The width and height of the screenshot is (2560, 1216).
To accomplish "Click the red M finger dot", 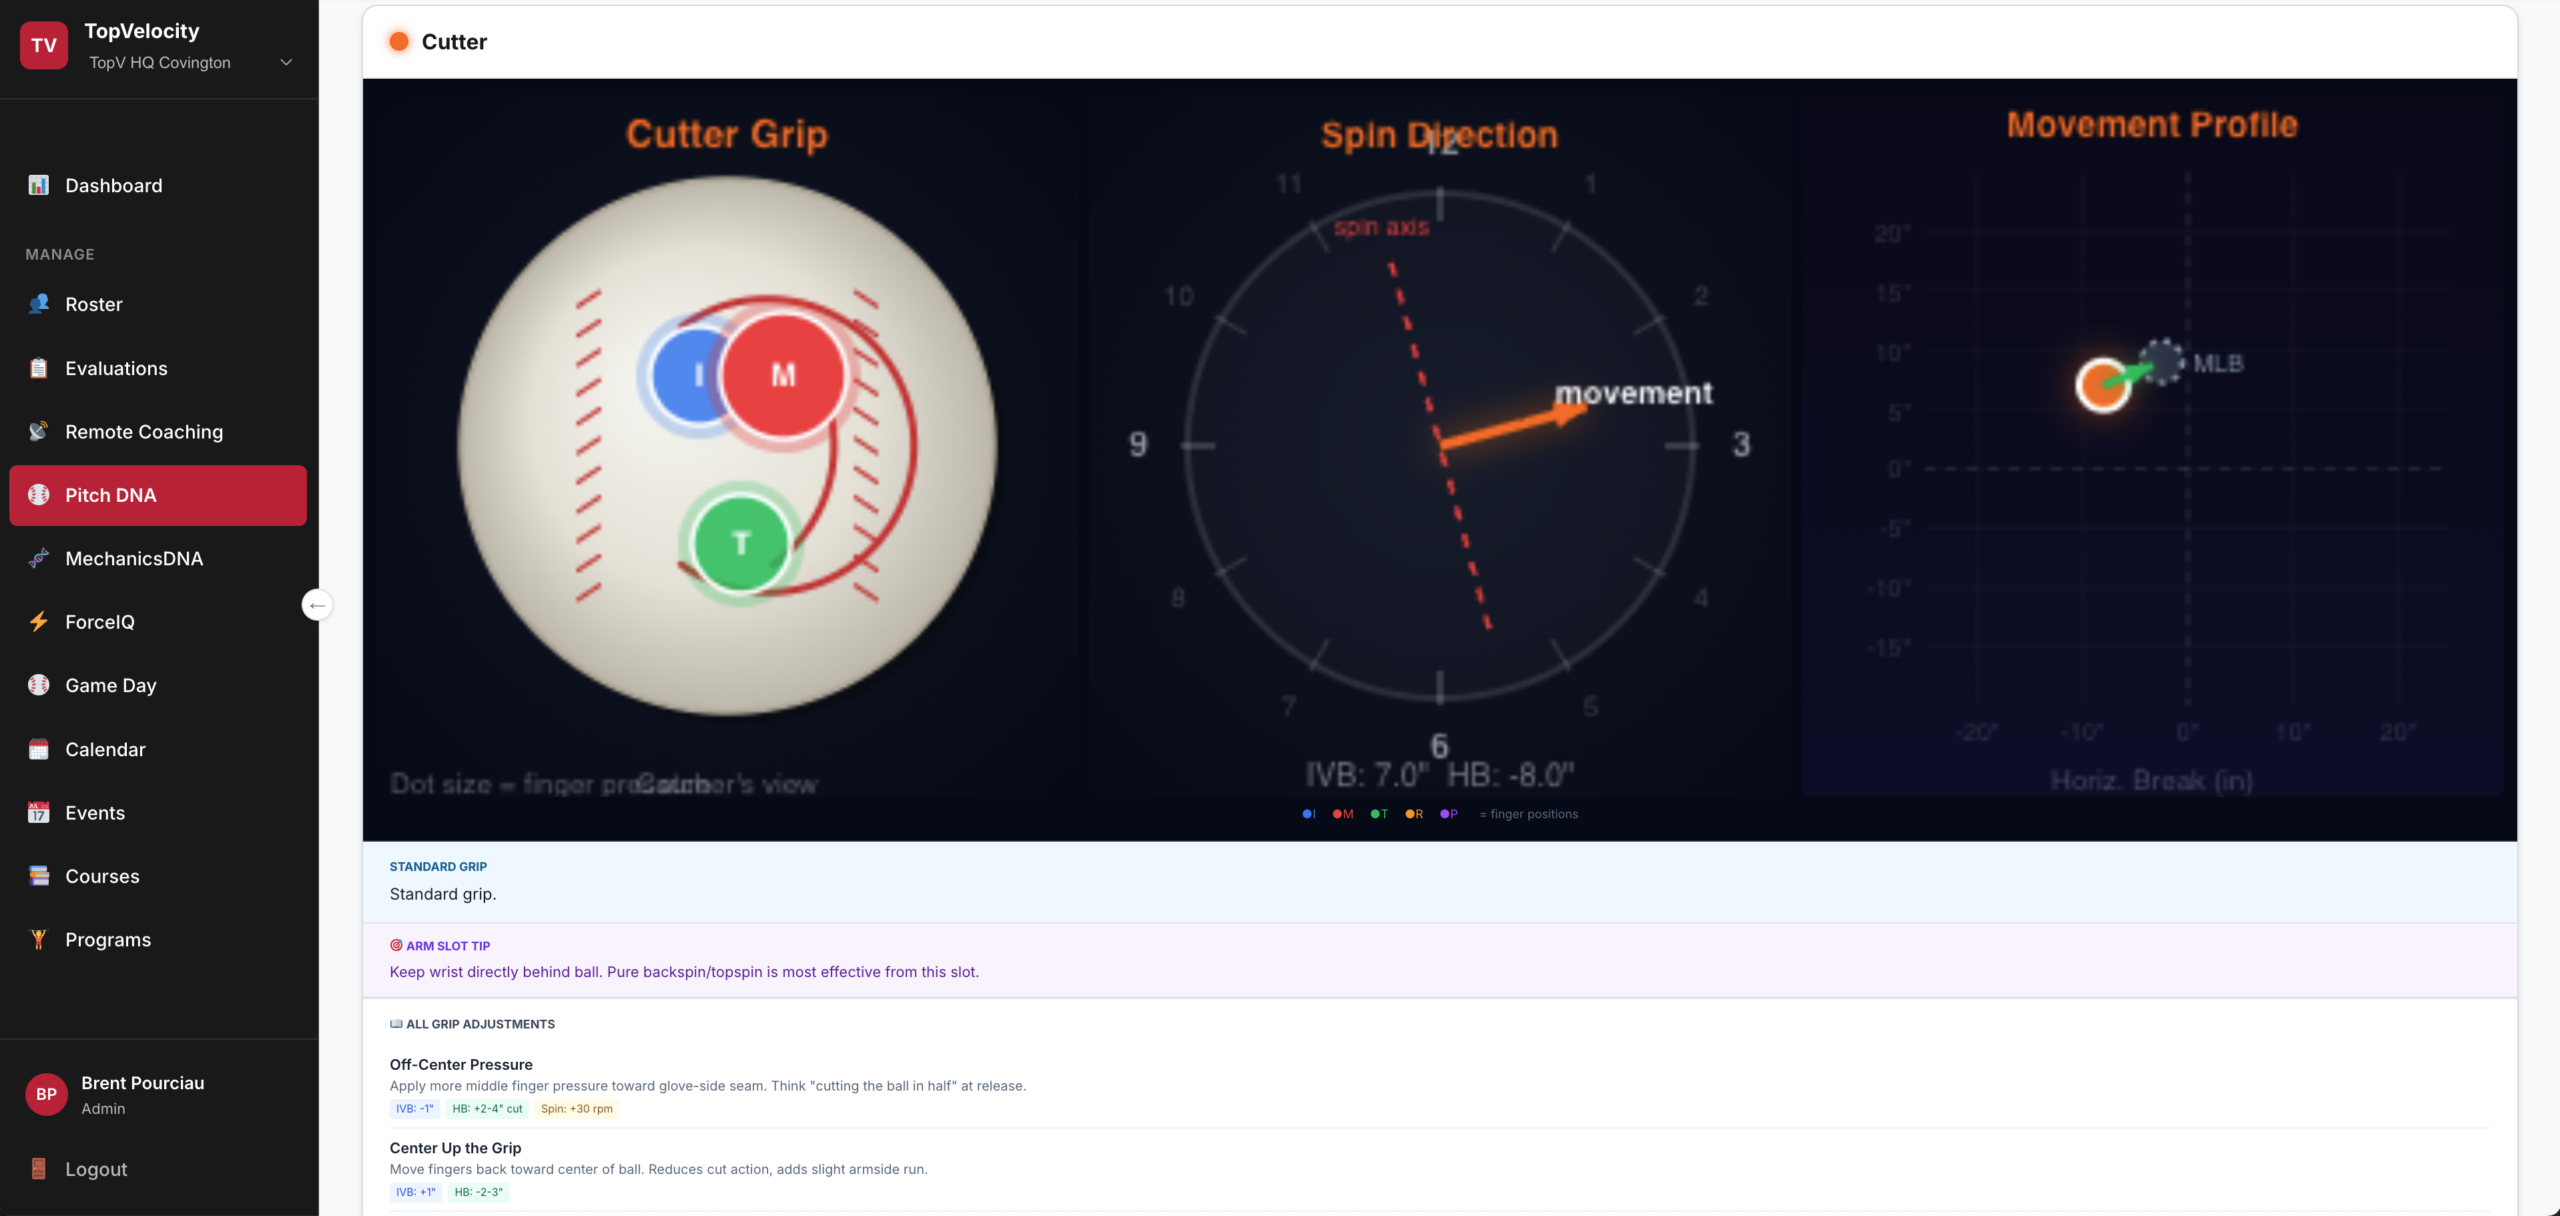I will pos(783,375).
